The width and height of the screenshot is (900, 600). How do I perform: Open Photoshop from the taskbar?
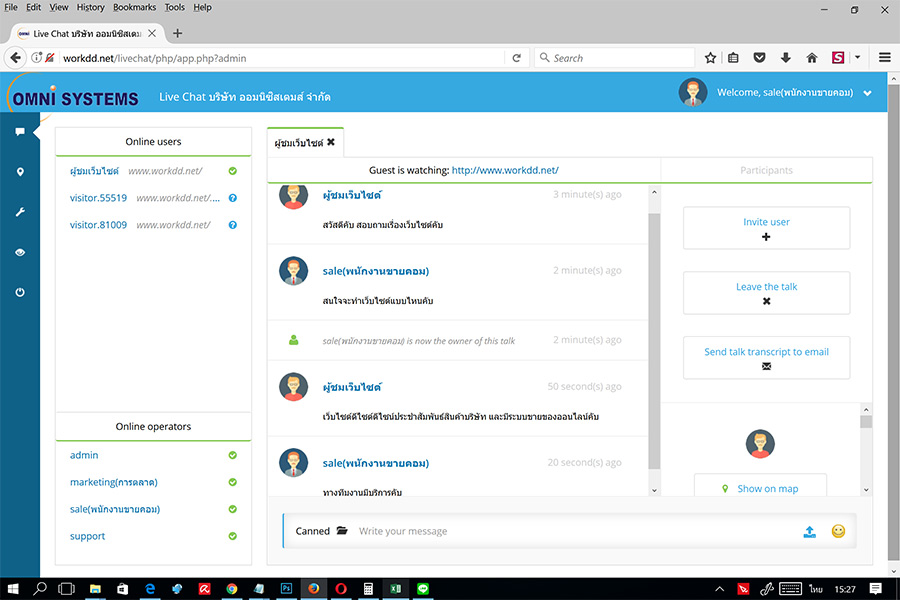tap(286, 589)
